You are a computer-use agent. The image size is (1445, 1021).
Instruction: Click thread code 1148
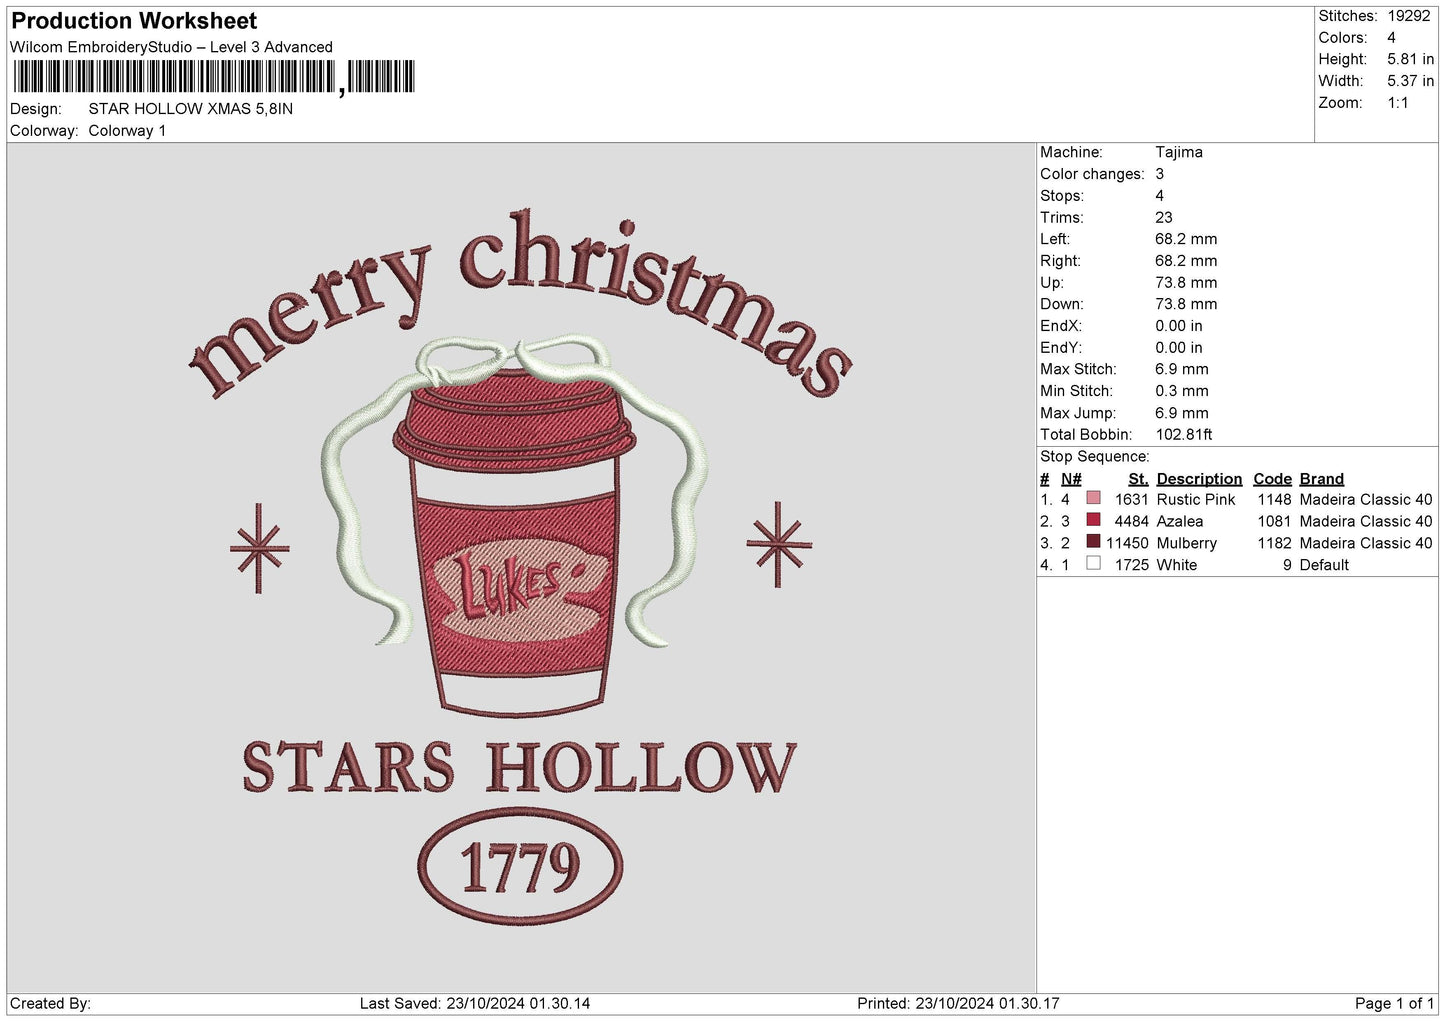[x=1274, y=499]
